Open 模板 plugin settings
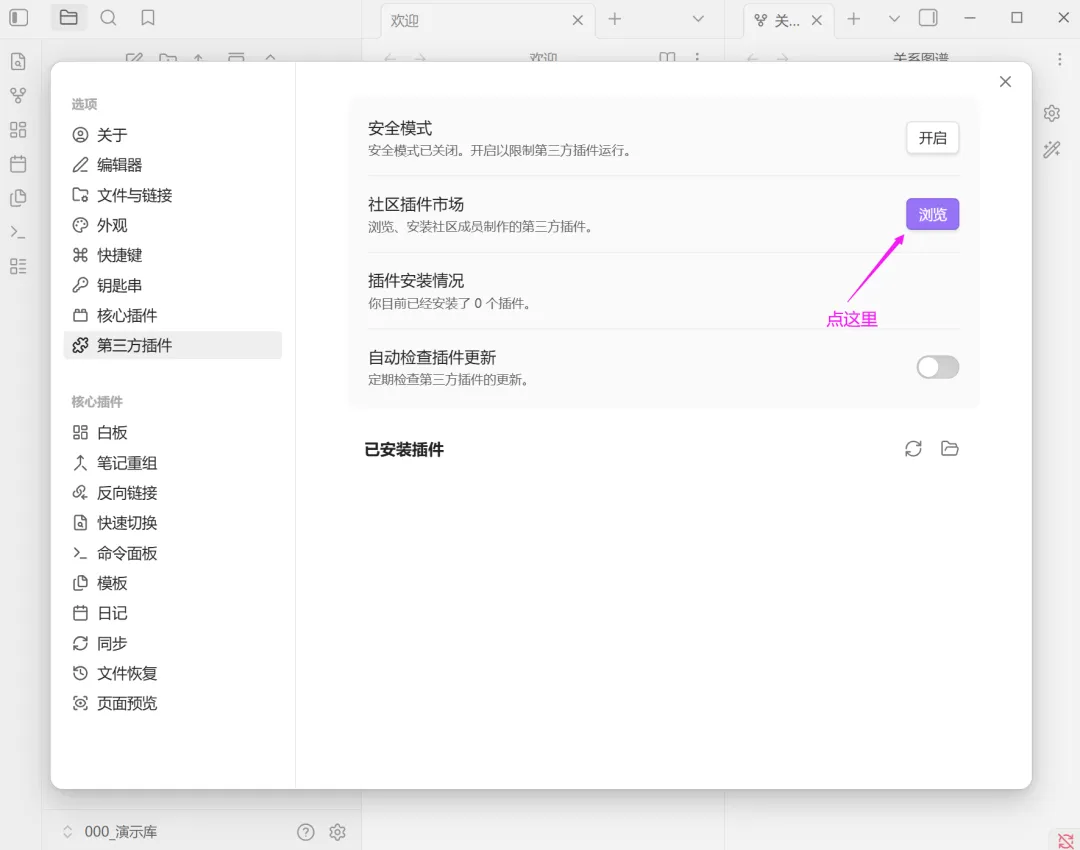Image resolution: width=1080 pixels, height=850 pixels. [x=172, y=583]
